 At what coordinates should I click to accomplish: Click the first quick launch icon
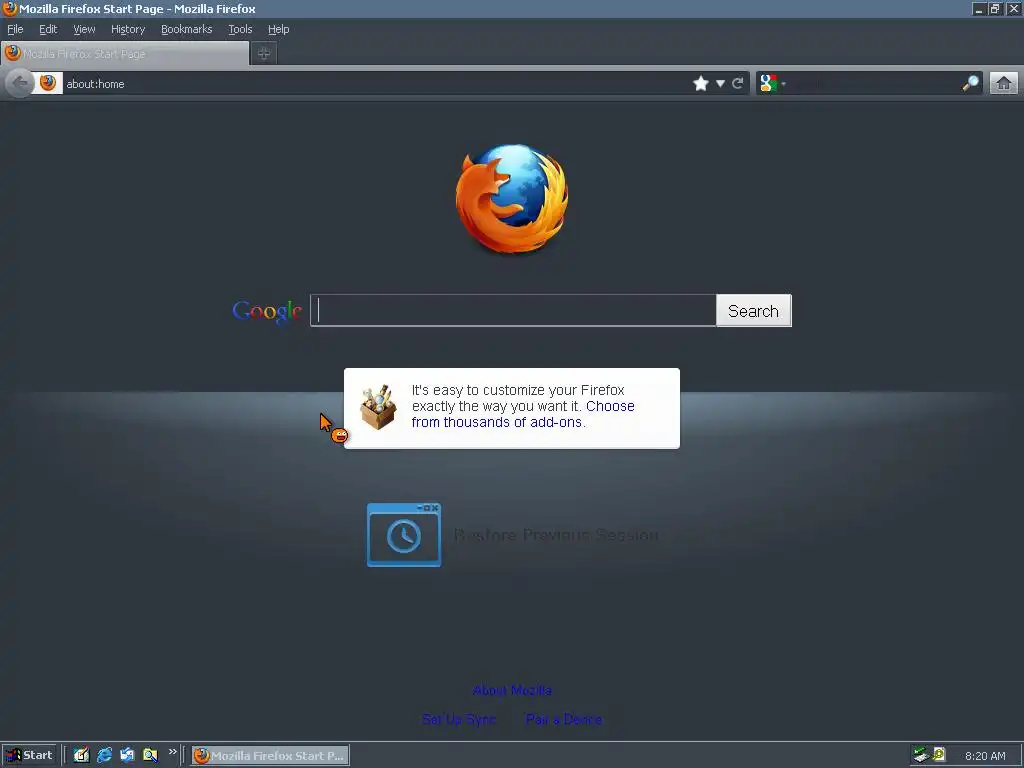81,755
